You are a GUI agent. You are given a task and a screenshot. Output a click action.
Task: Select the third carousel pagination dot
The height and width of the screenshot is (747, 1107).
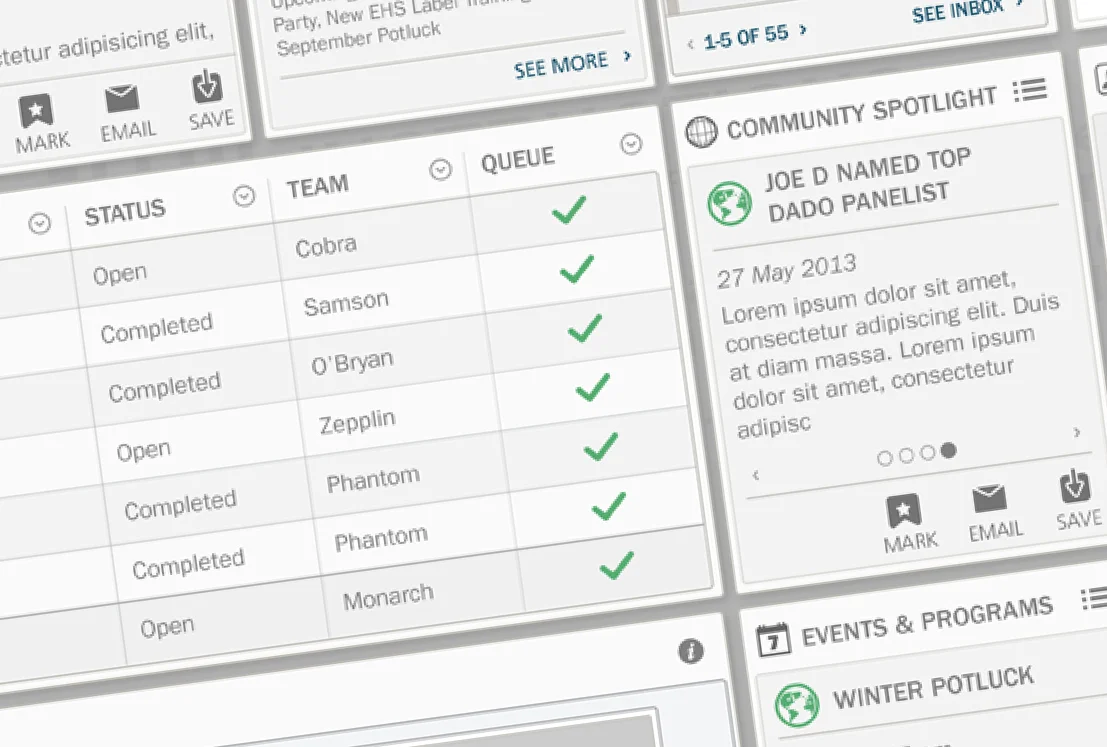tap(928, 453)
